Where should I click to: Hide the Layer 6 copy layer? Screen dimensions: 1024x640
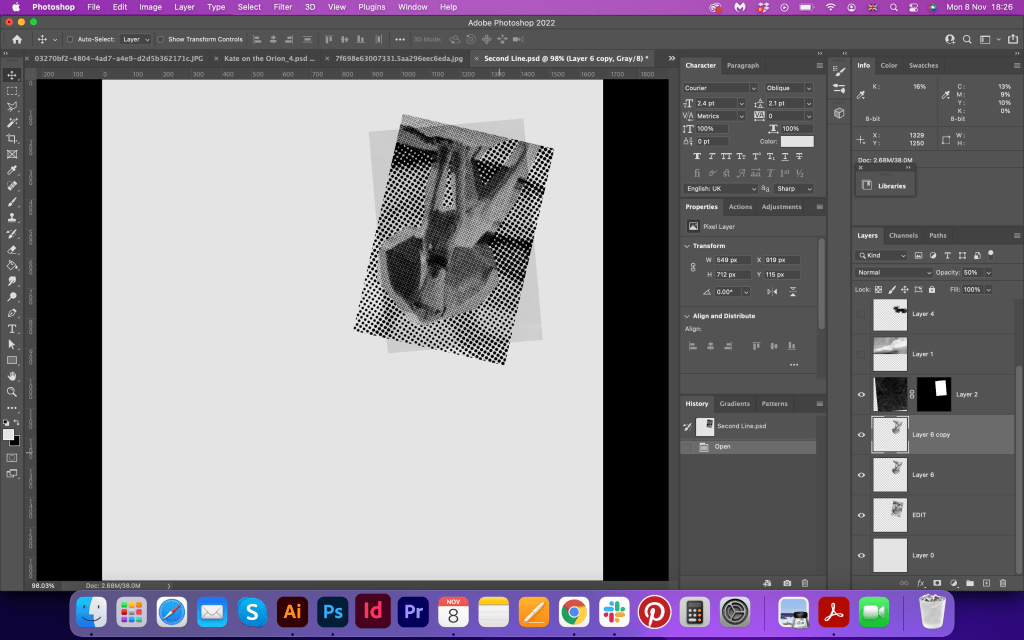(x=861, y=435)
